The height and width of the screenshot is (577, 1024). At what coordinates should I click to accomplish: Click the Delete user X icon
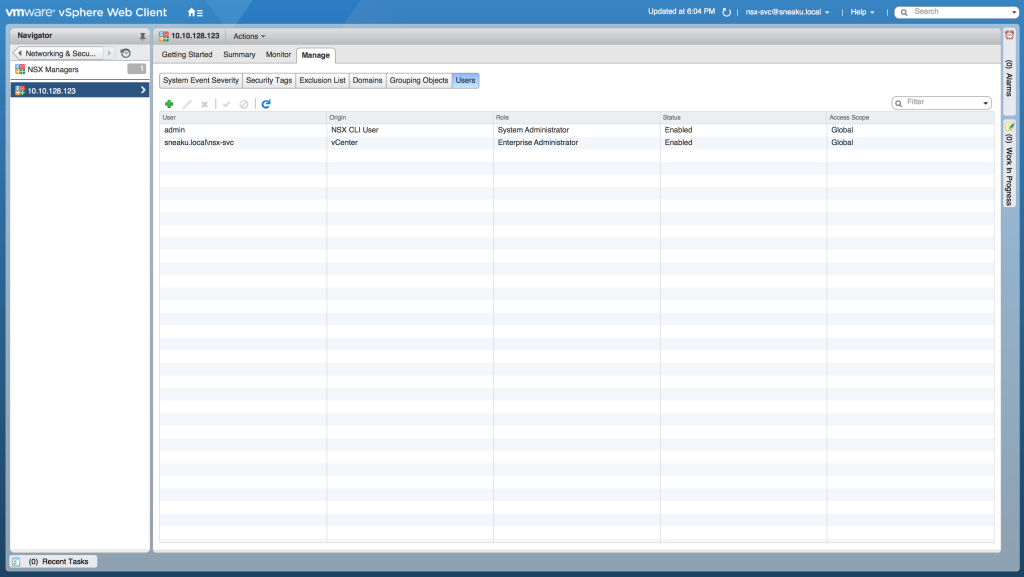pyautogui.click(x=204, y=104)
